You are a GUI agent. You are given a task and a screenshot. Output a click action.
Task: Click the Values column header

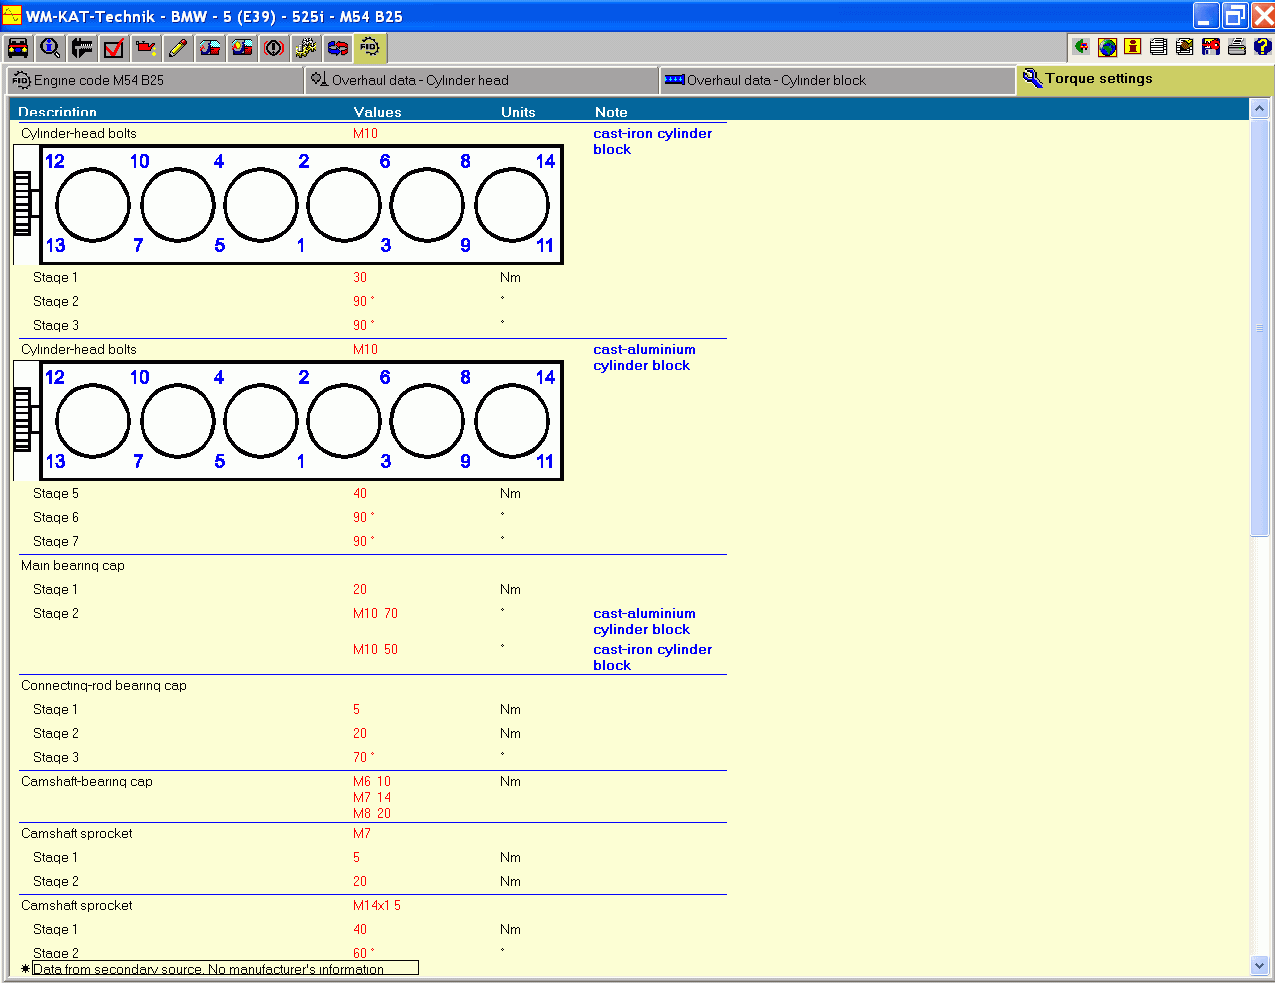[378, 112]
